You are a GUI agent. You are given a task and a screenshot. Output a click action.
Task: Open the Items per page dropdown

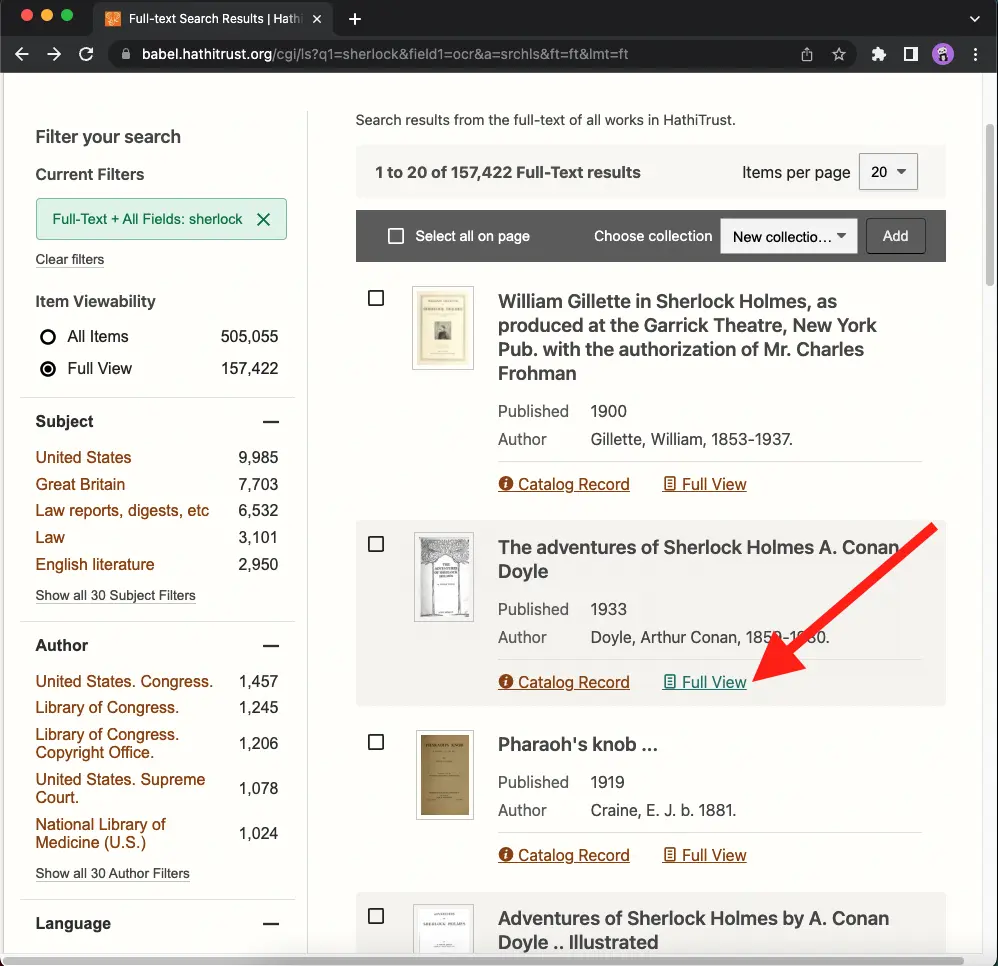[x=888, y=172]
